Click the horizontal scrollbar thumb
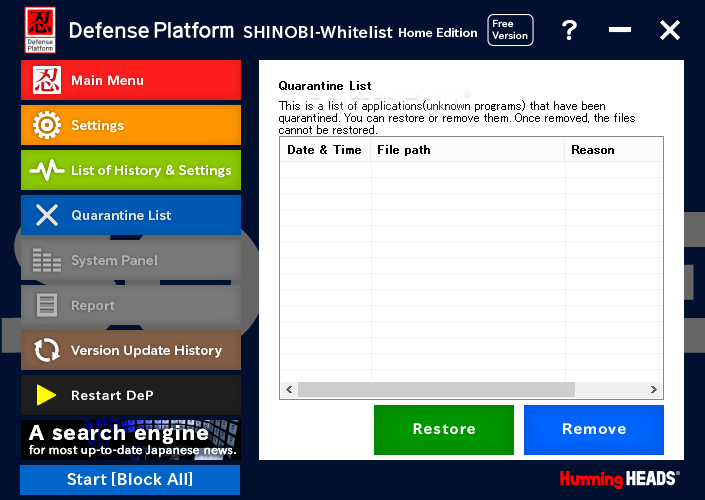This screenshot has height=500, width=705. click(436, 389)
